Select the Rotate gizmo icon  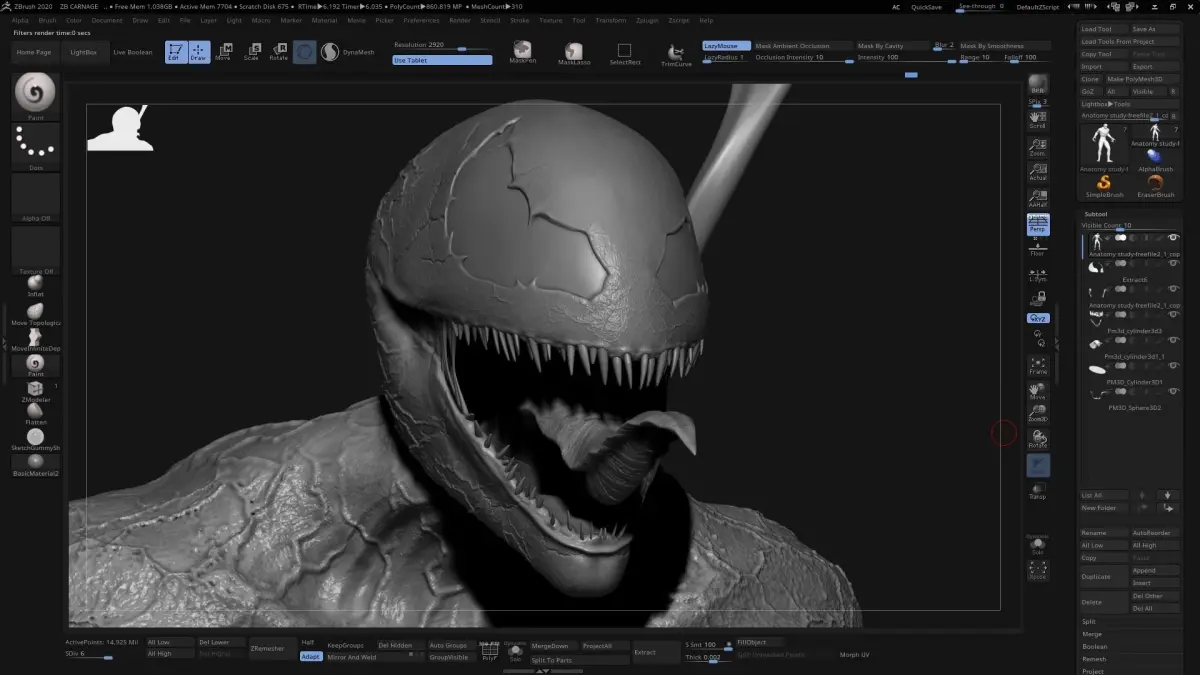tap(279, 52)
